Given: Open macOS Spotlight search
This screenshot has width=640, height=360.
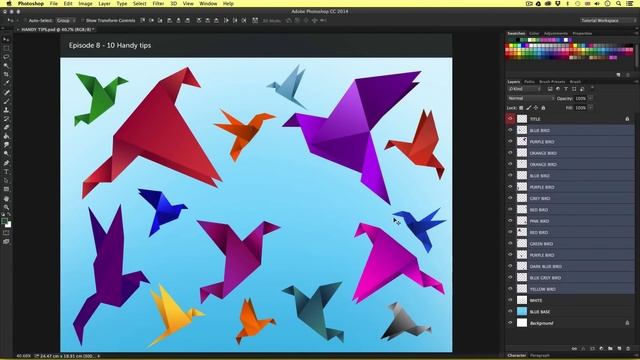Looking at the screenshot, I should coord(619,3).
